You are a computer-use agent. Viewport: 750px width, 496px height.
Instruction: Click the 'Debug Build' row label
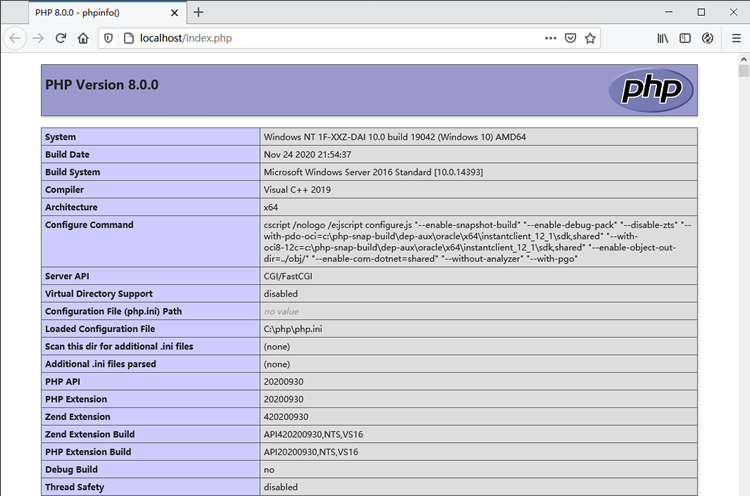pyautogui.click(x=71, y=470)
